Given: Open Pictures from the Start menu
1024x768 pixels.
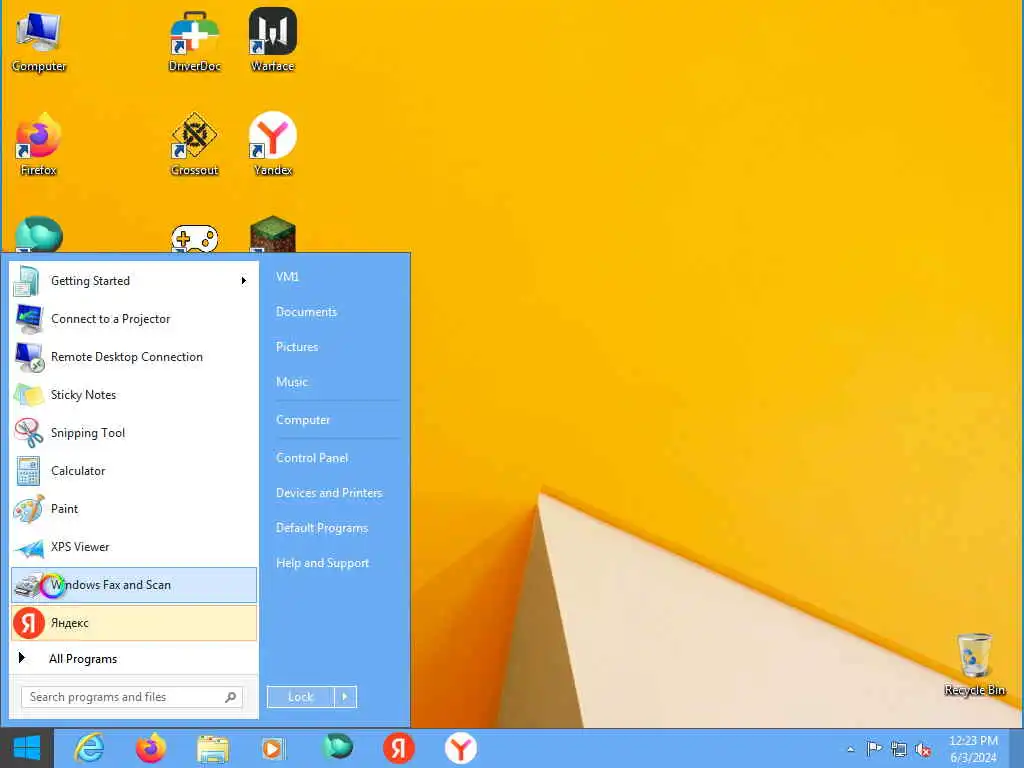Looking at the screenshot, I should 297,347.
